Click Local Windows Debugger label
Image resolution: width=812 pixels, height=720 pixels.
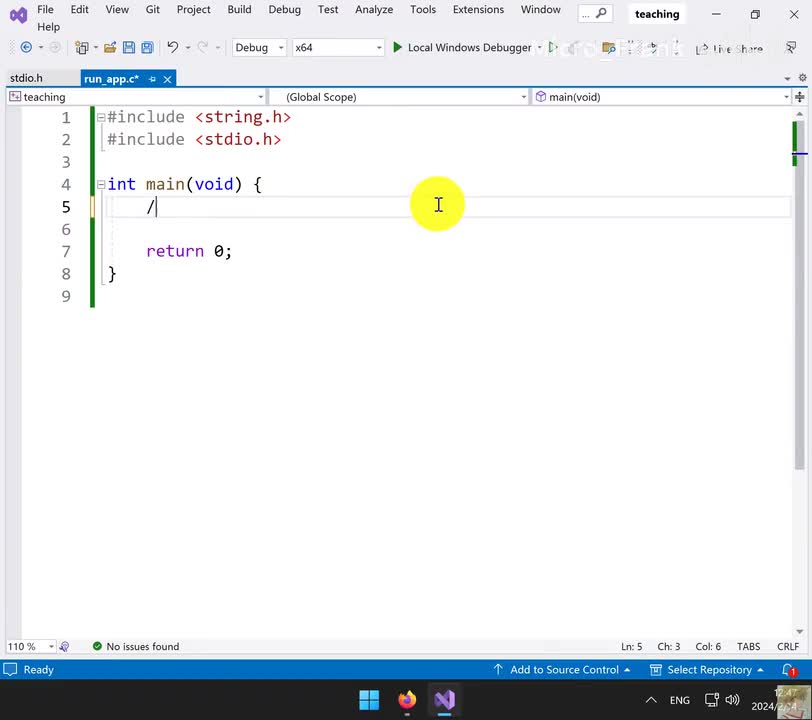pyautogui.click(x=469, y=48)
